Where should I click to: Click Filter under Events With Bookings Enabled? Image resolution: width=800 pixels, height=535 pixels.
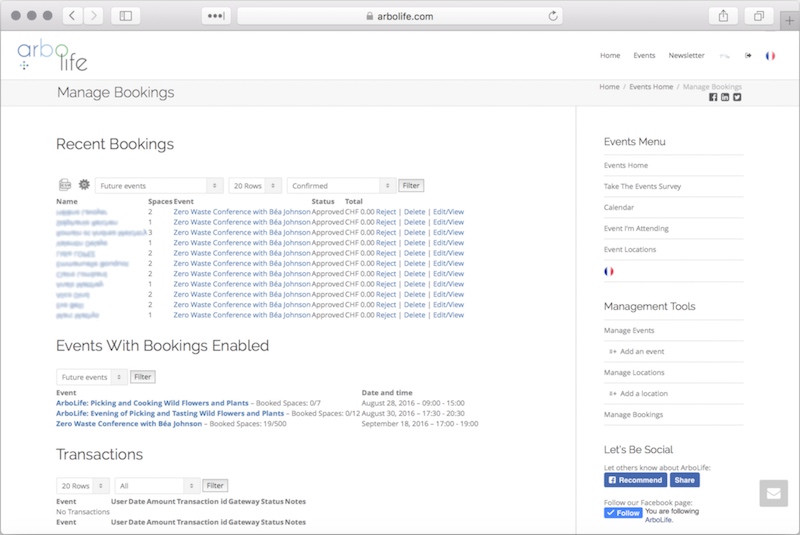point(143,377)
